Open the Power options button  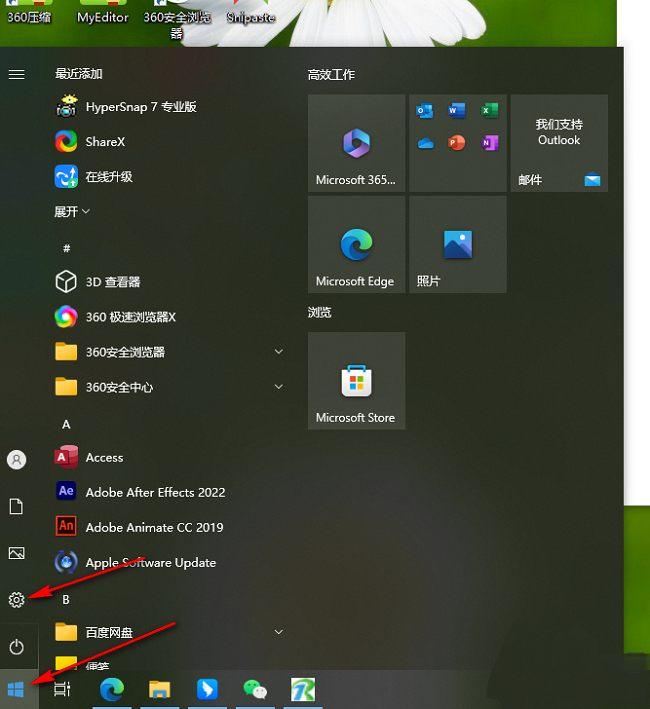pos(17,647)
